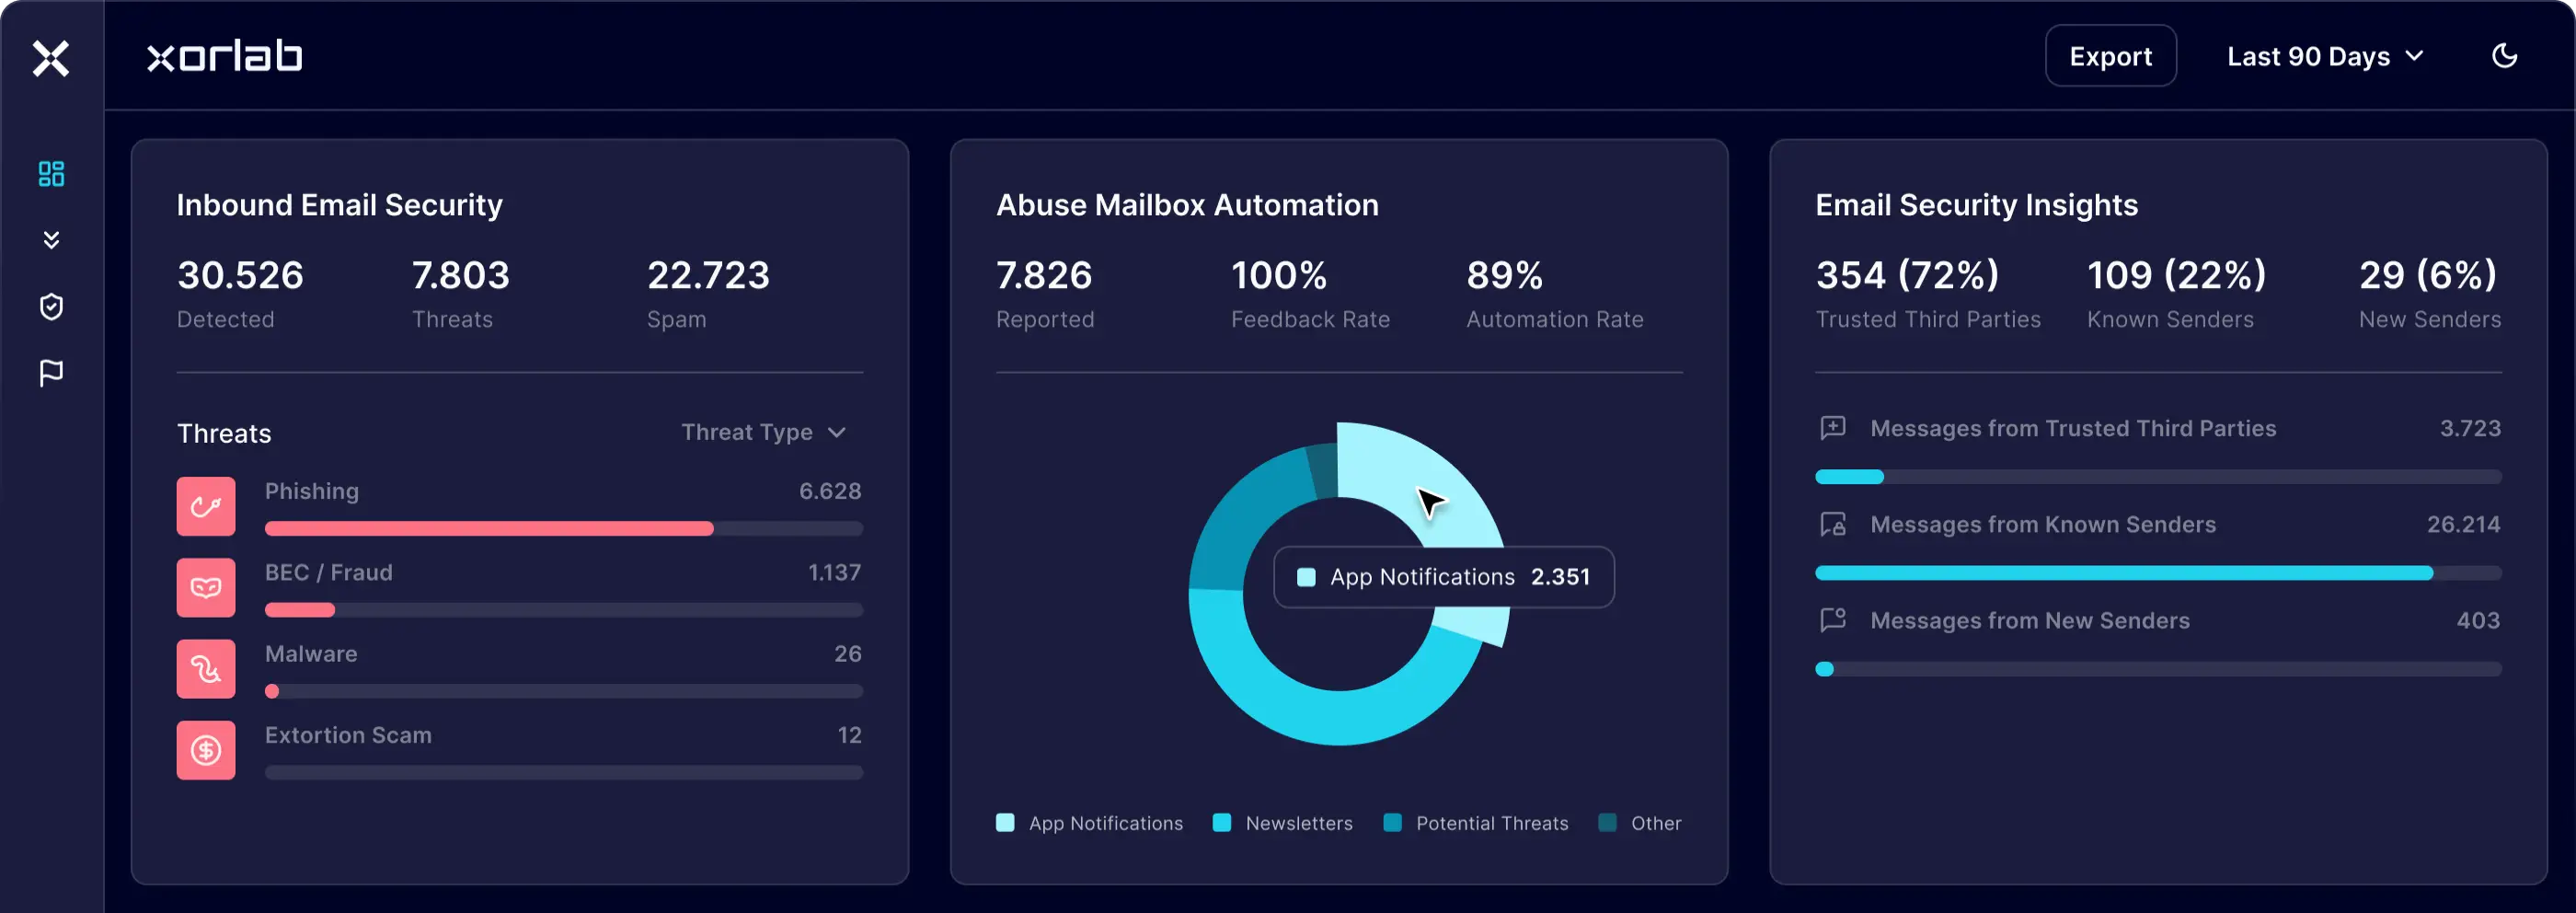The height and width of the screenshot is (913, 2576).
Task: Select the Extortion Scam dollar icon
Action: (x=206, y=750)
